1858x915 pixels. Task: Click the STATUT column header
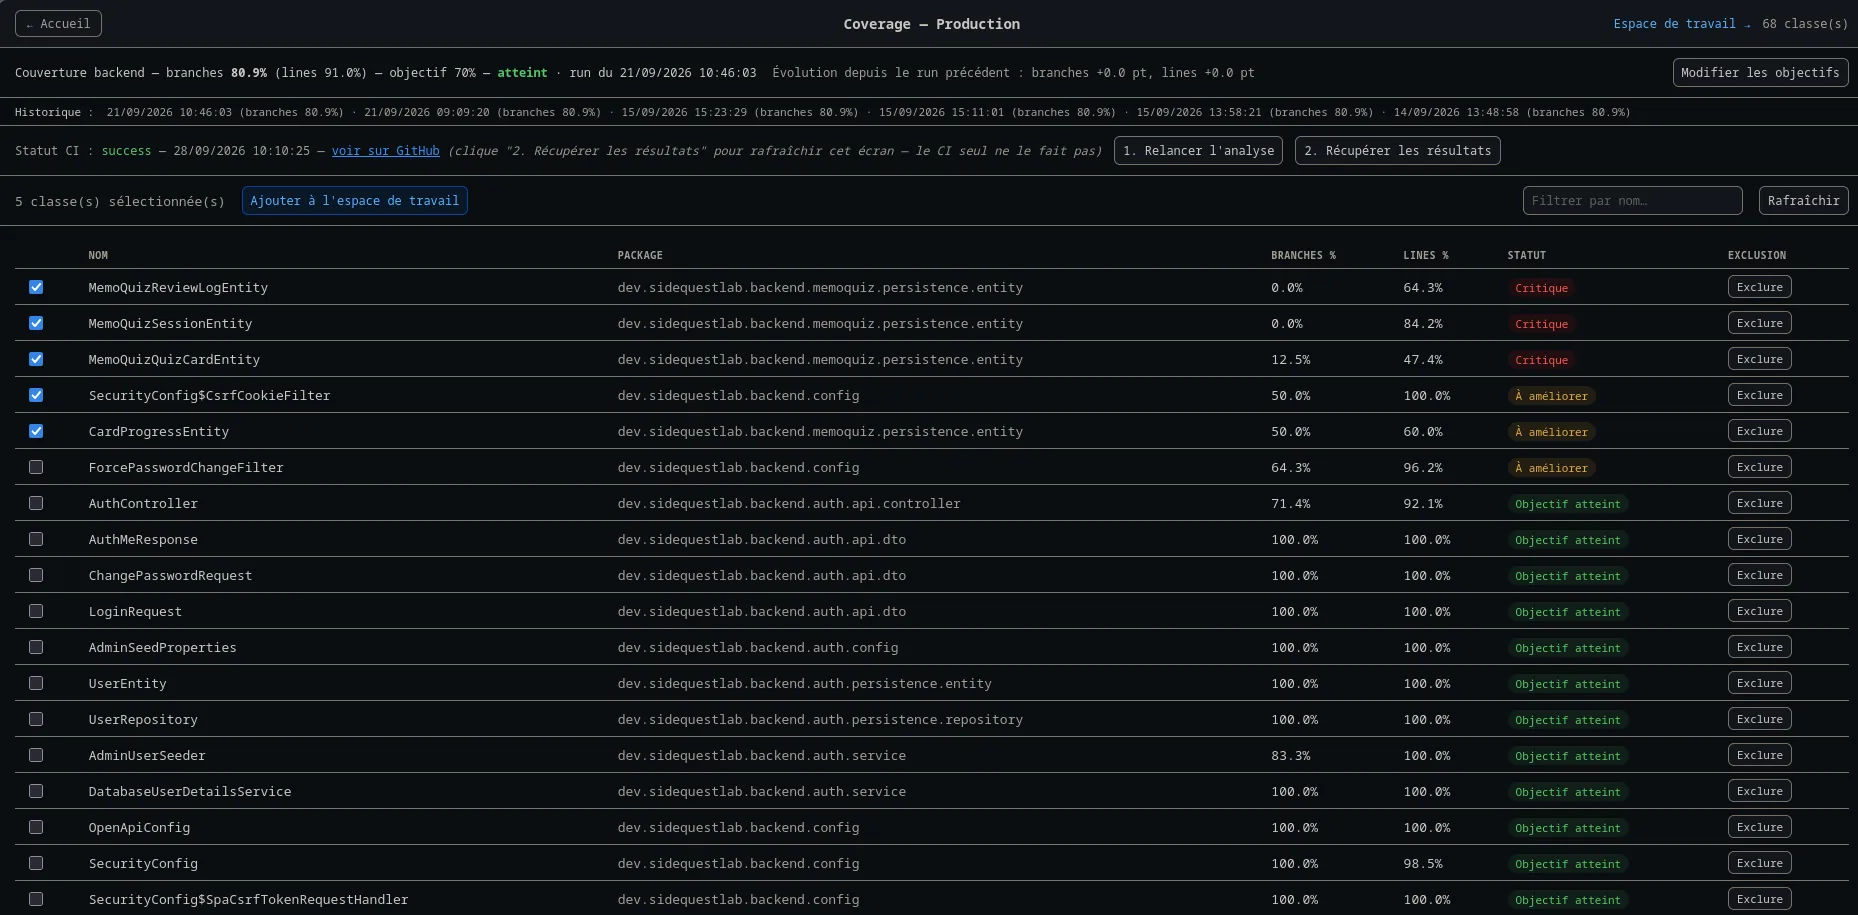tap(1526, 255)
